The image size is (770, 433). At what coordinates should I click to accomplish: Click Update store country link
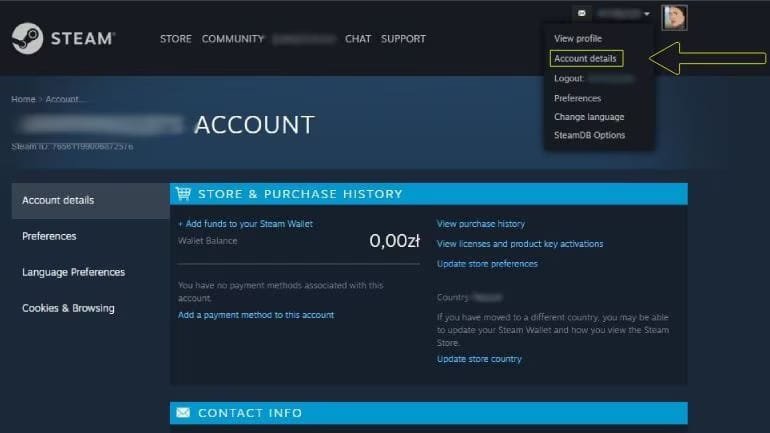pos(479,359)
